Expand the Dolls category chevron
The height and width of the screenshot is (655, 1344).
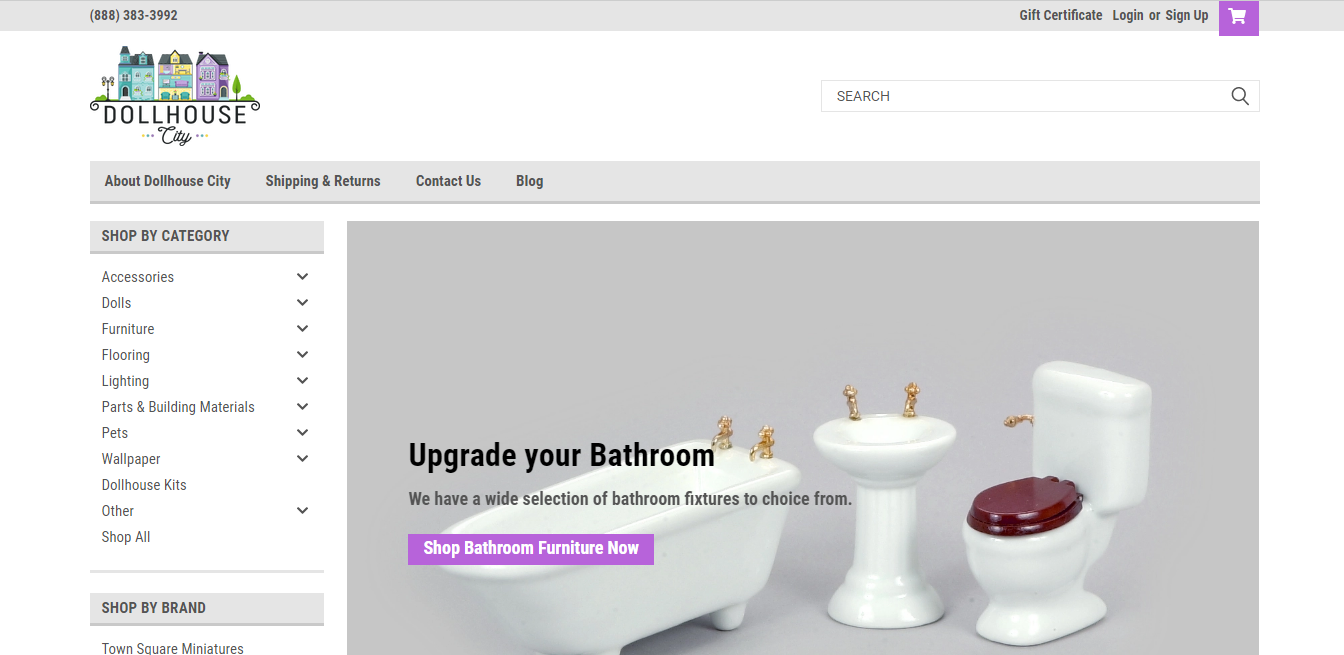302,303
